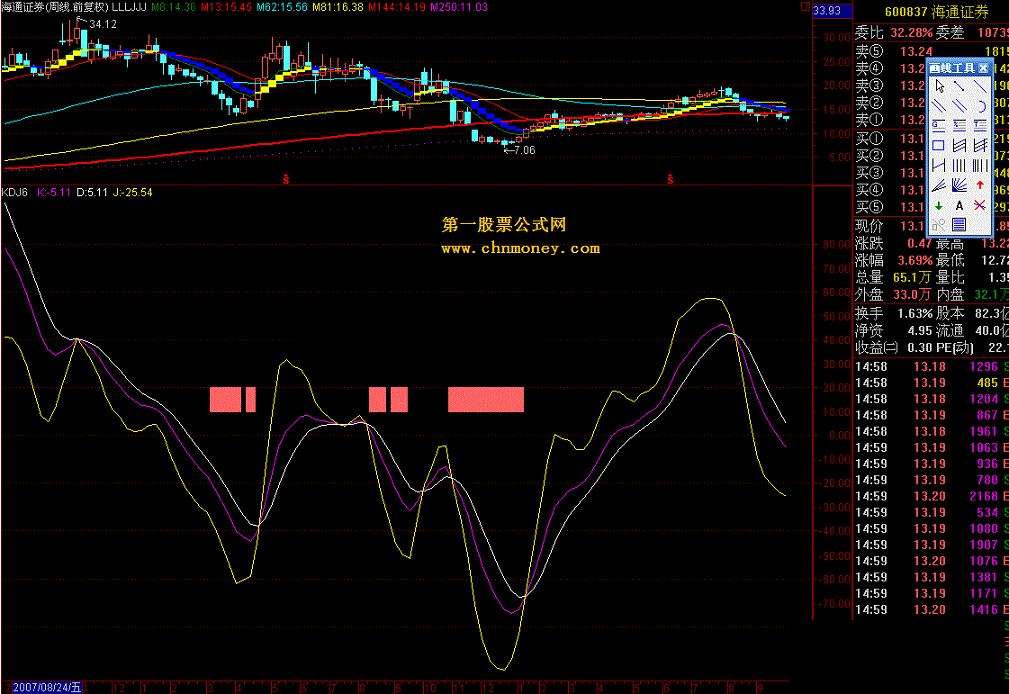
Task: Select the black-and-blue parallel lines tool
Action: pyautogui.click(x=939, y=106)
